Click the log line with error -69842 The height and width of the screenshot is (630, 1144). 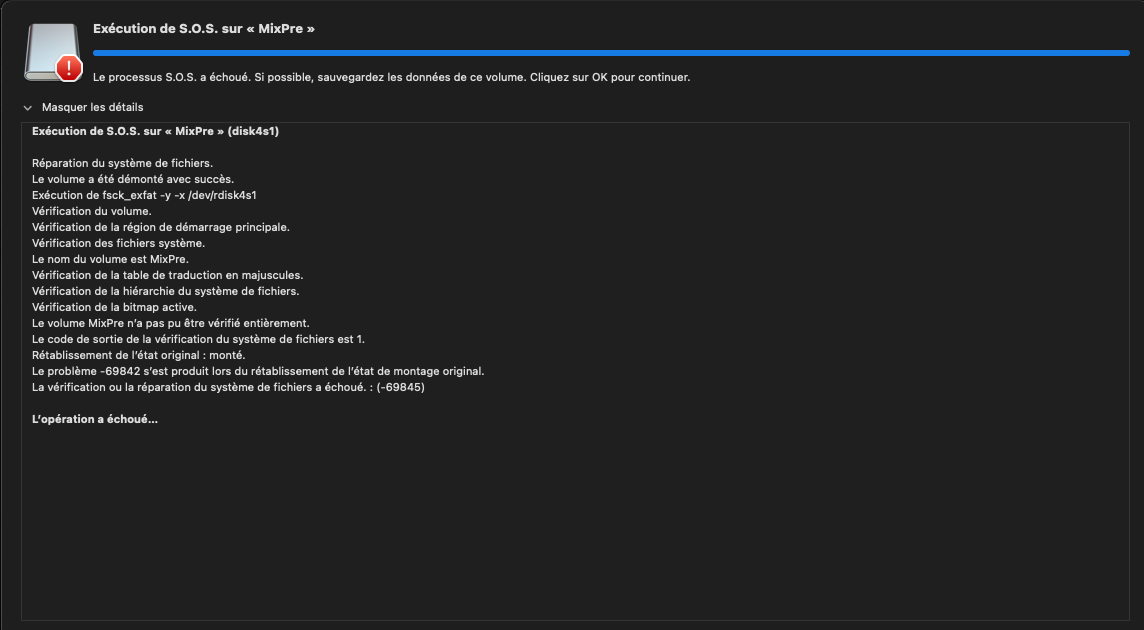[258, 371]
